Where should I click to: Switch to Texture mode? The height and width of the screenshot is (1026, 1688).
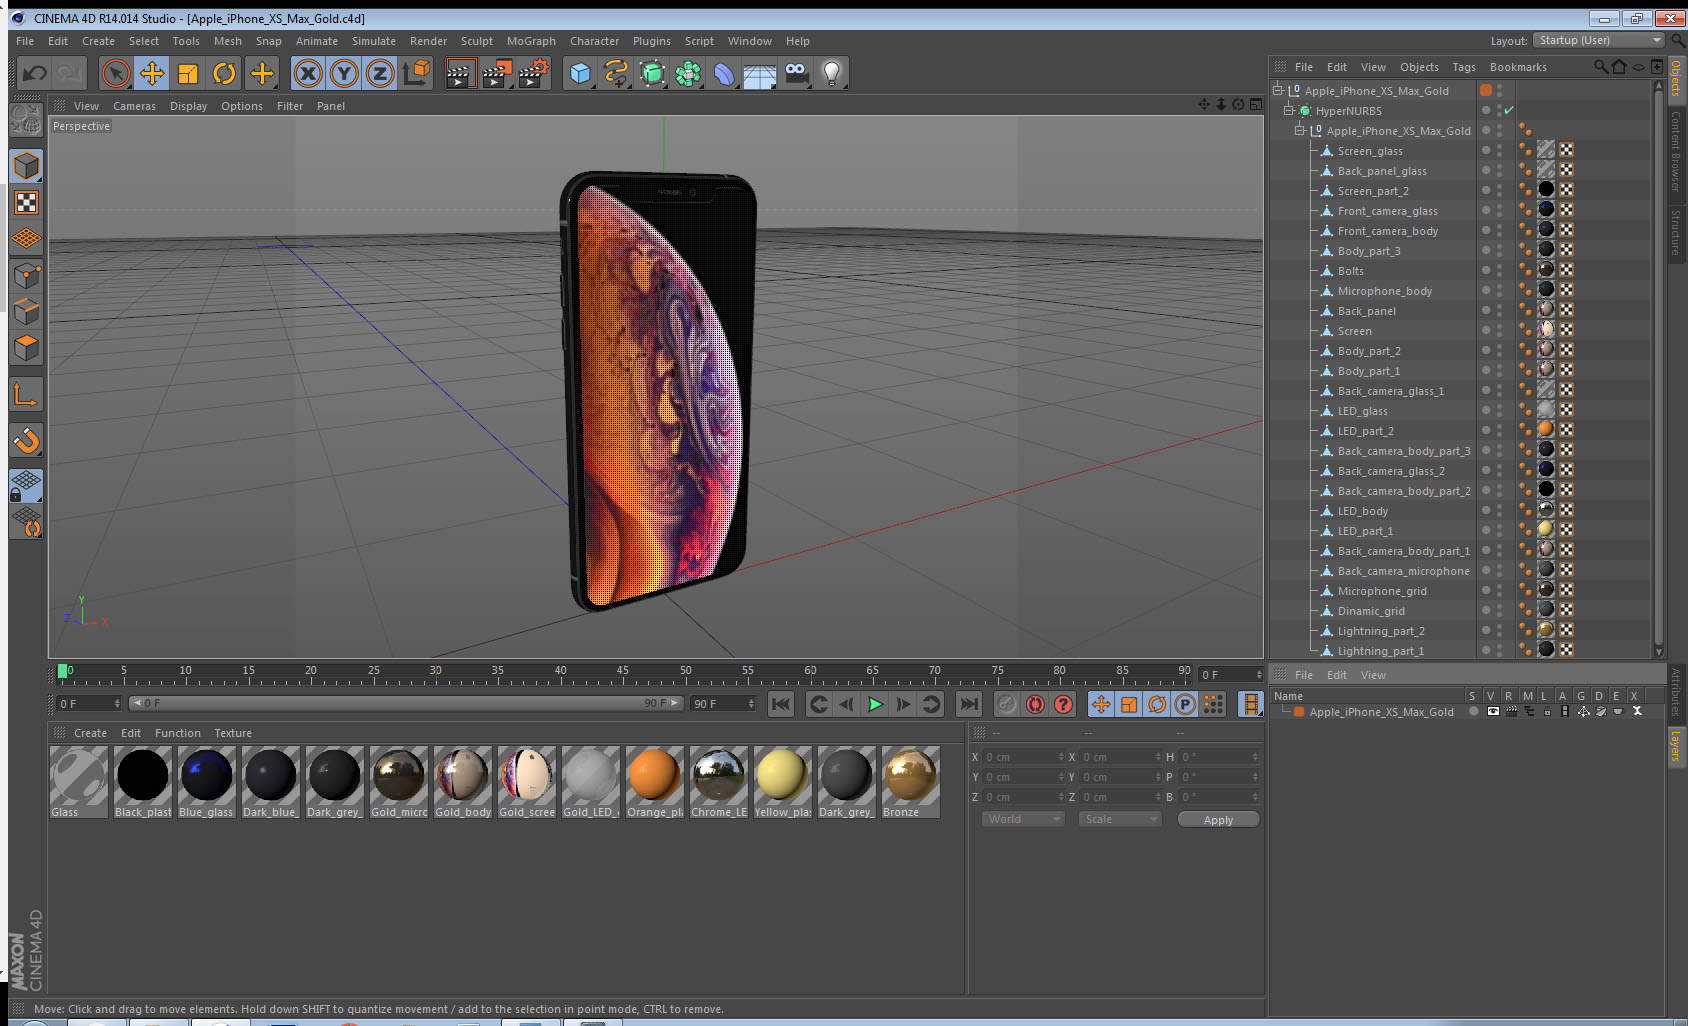click(26, 203)
